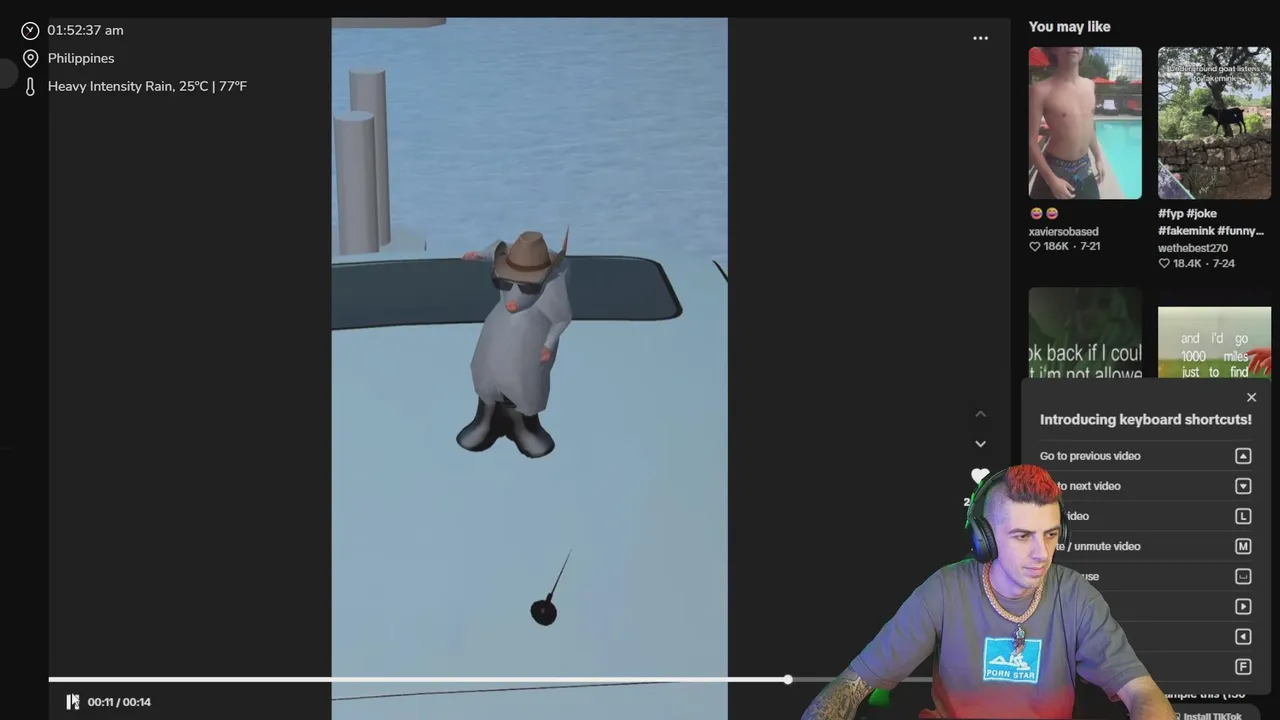The width and height of the screenshot is (1280, 720).
Task: Open xaviersobased pool video thumbnail
Action: [x=1085, y=123]
